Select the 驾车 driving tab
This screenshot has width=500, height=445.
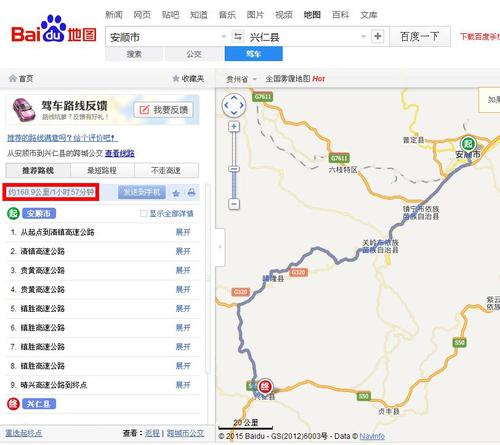point(254,54)
